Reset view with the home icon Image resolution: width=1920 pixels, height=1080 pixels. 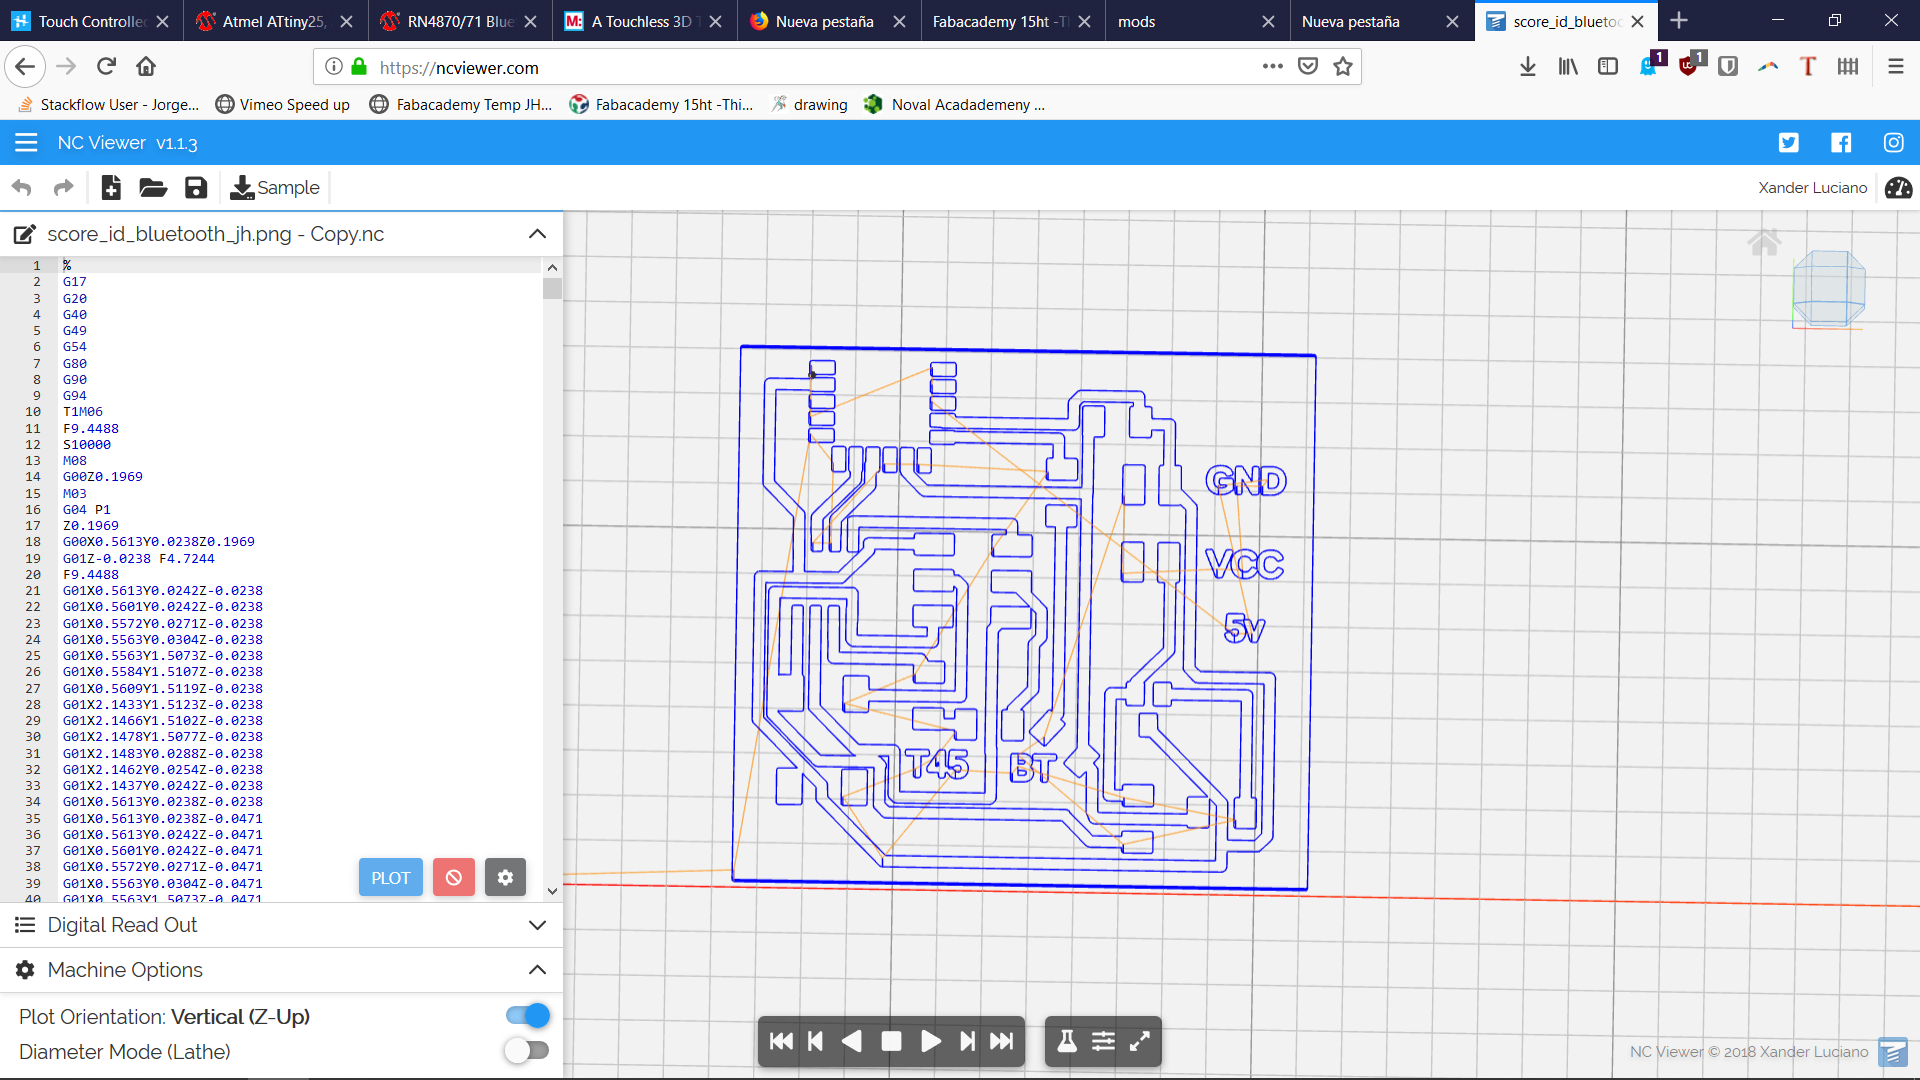1764,242
